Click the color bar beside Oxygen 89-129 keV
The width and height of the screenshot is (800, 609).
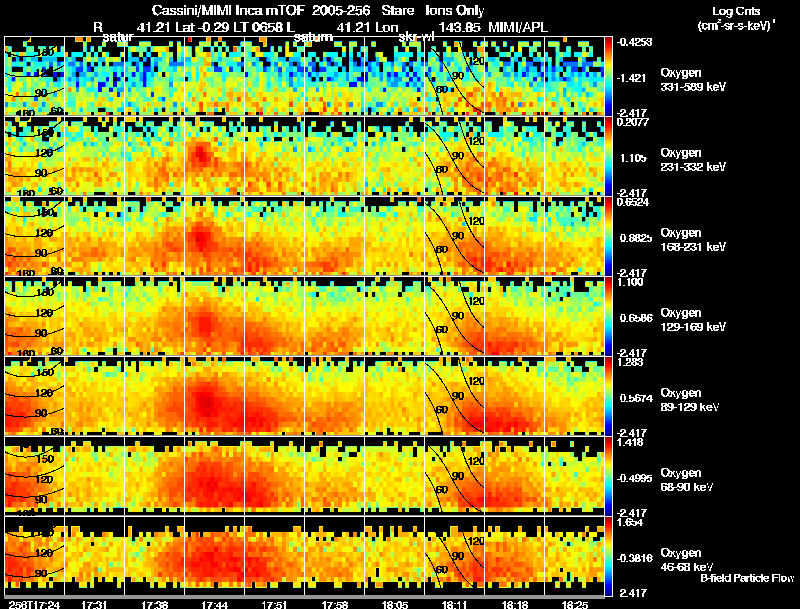click(608, 396)
